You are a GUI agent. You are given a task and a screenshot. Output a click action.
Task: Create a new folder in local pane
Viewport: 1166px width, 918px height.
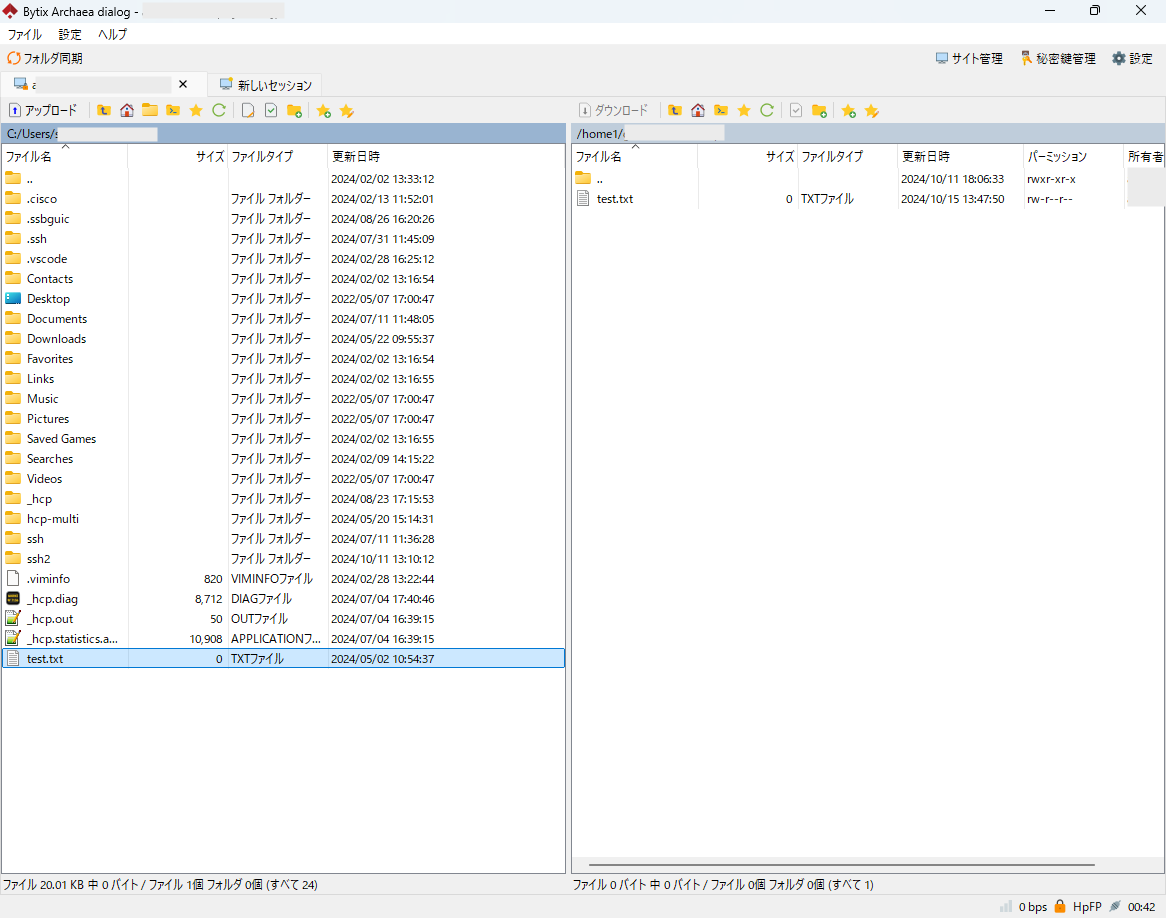tap(294, 110)
